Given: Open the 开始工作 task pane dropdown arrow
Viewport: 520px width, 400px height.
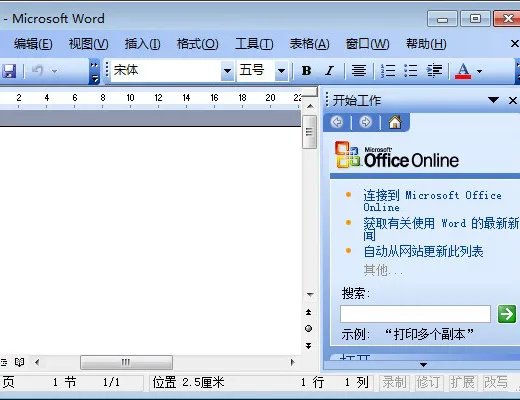Looking at the screenshot, I should (493, 100).
